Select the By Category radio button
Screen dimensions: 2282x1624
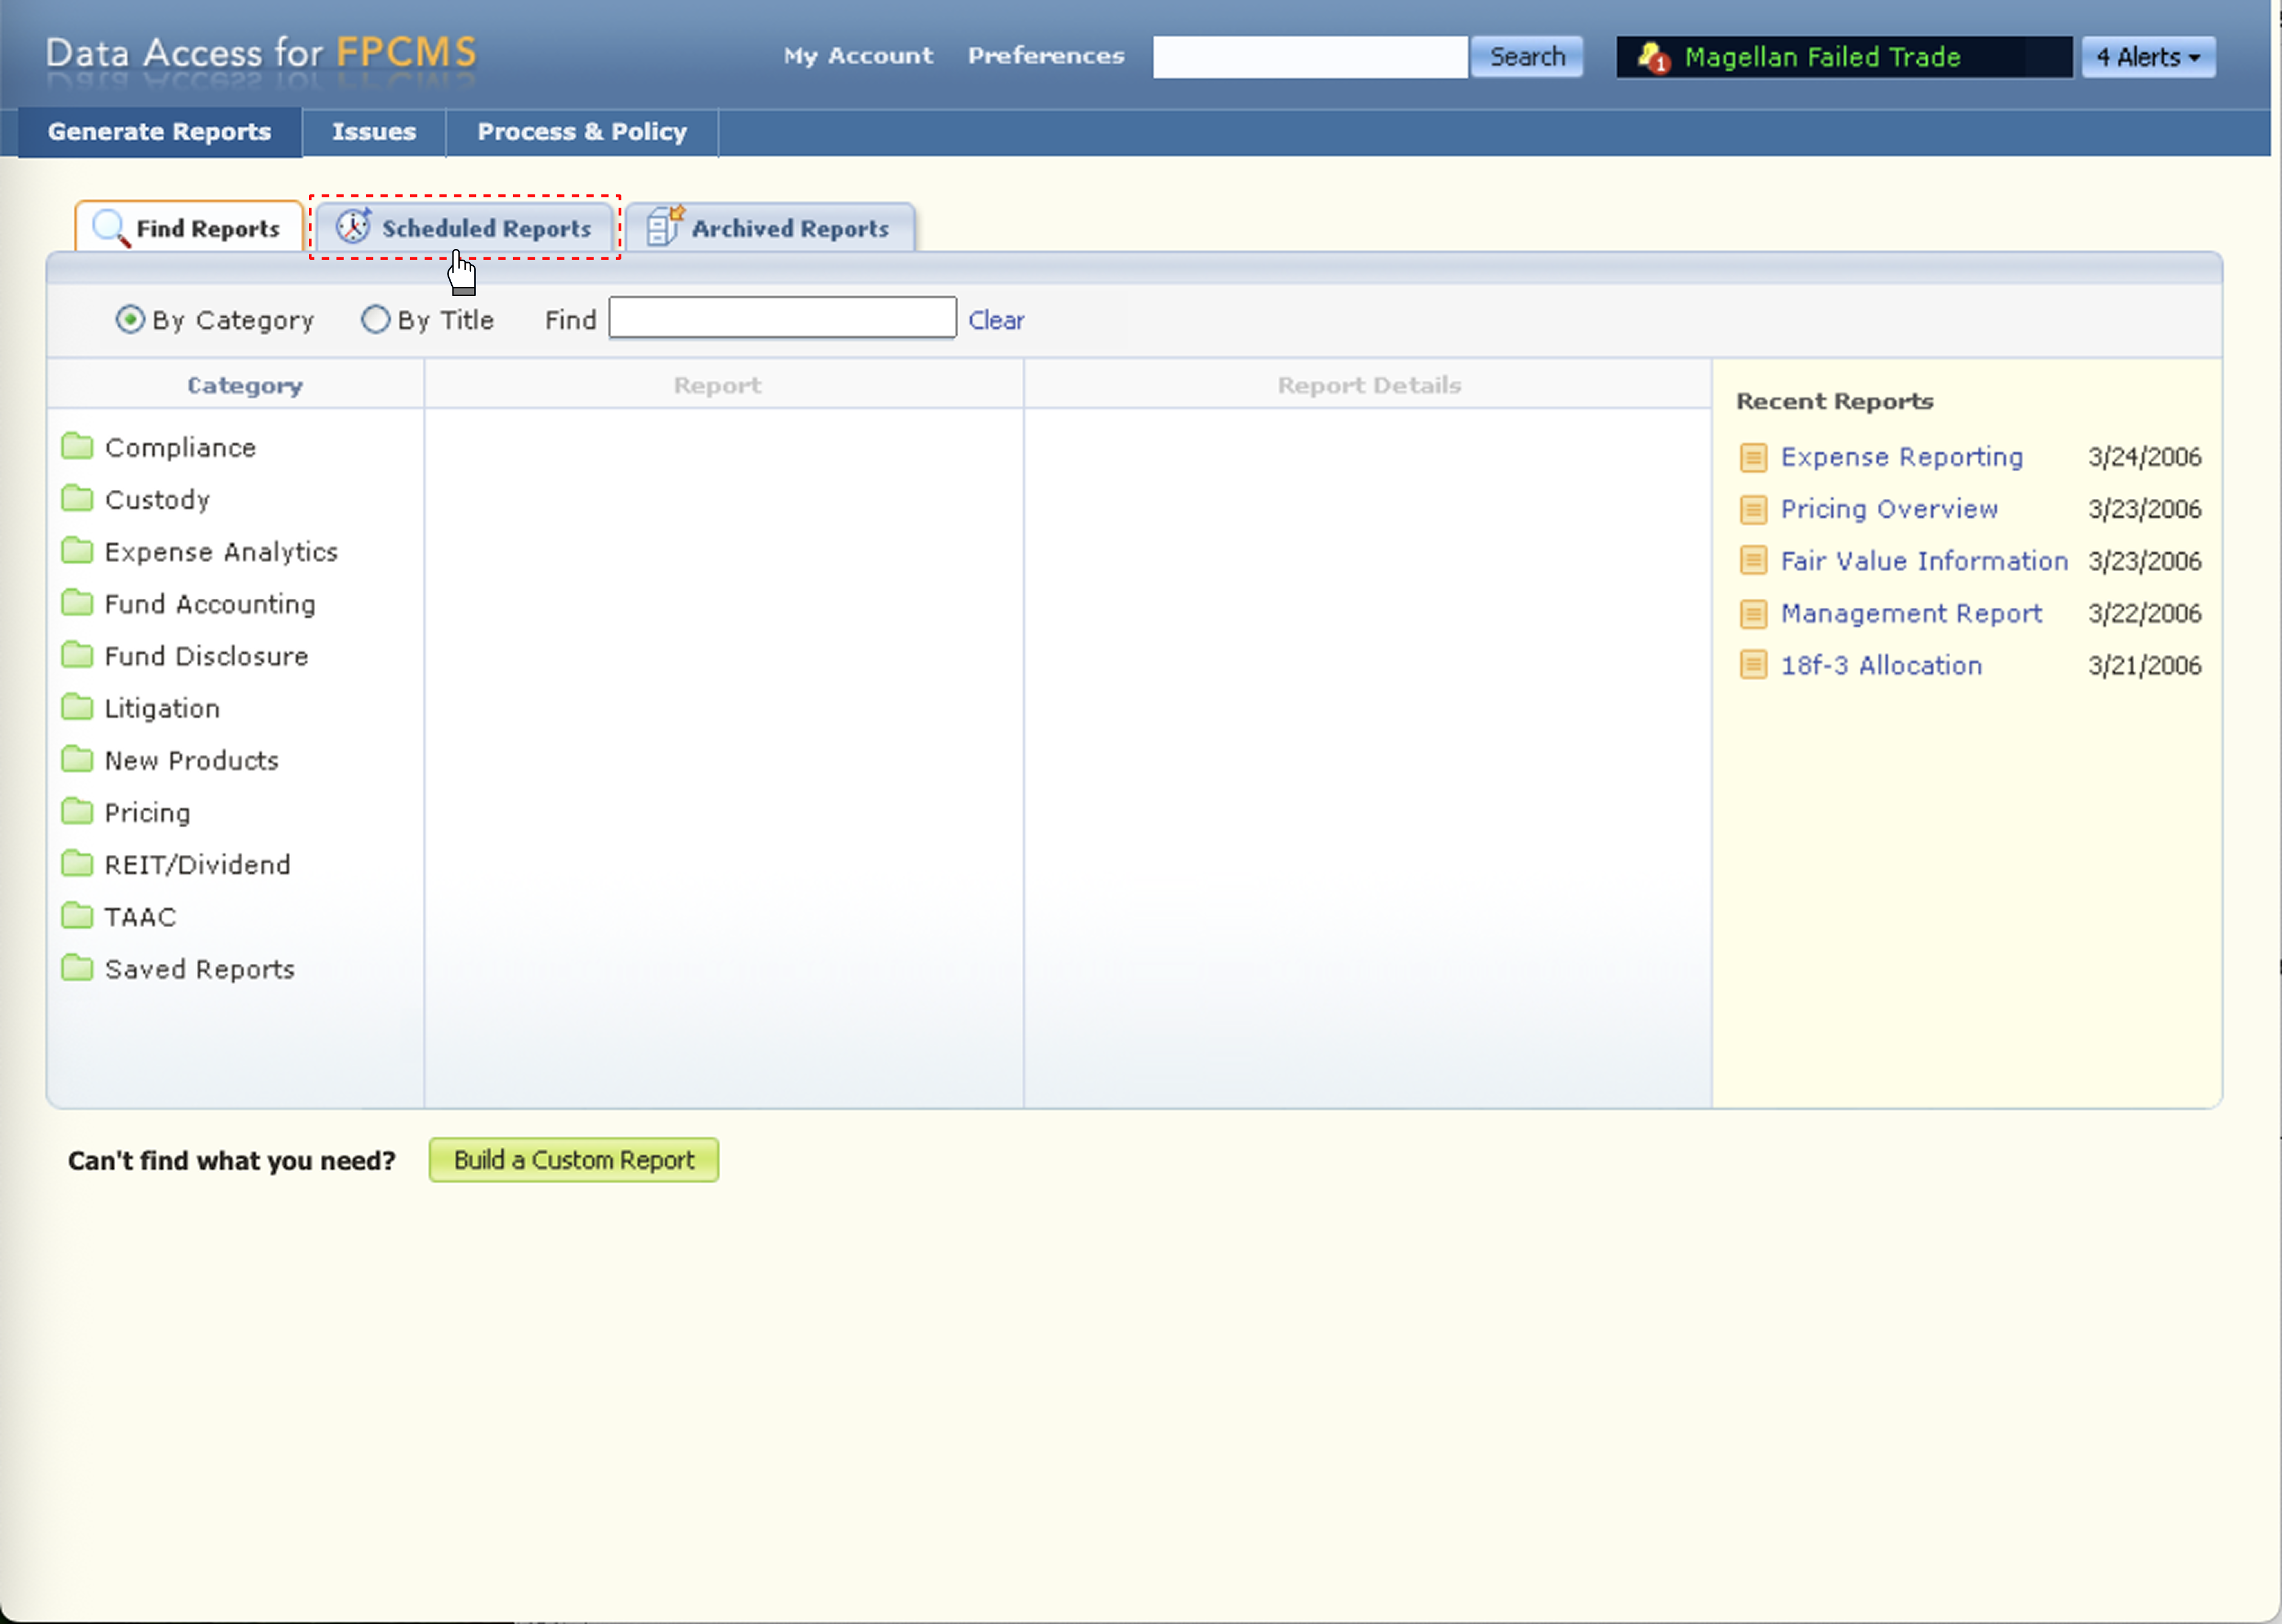(x=130, y=320)
